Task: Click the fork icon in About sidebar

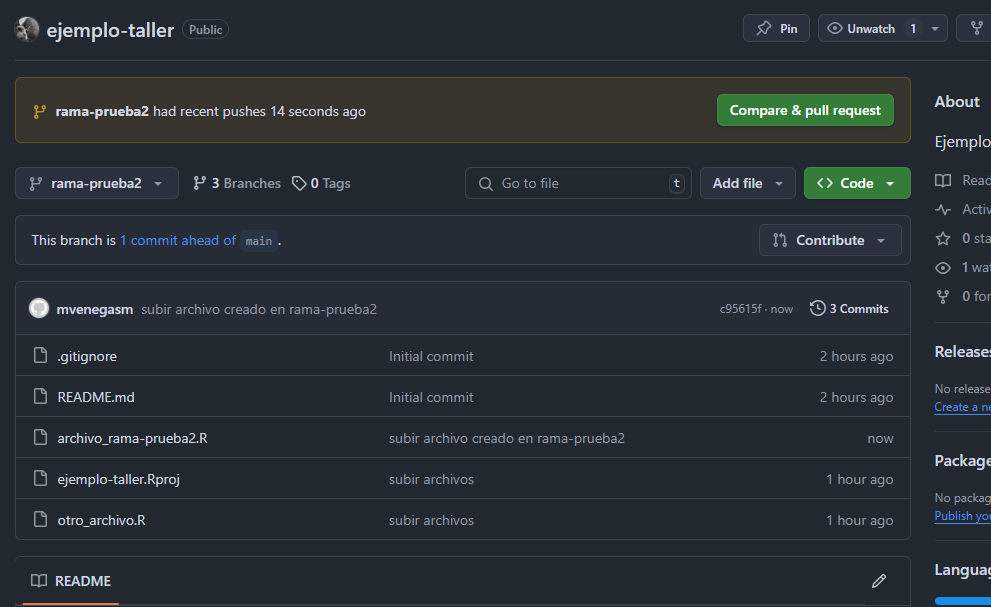Action: tap(943, 296)
